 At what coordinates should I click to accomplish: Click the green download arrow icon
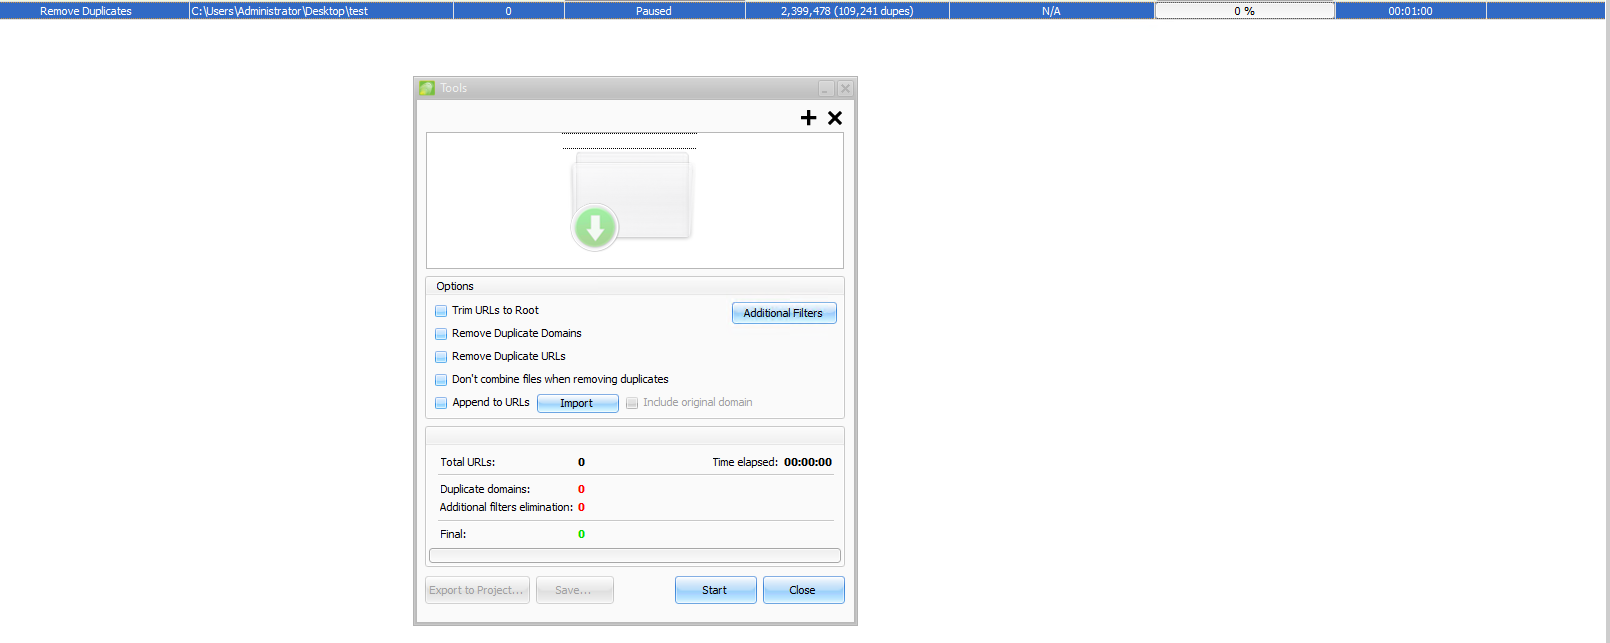click(x=595, y=227)
